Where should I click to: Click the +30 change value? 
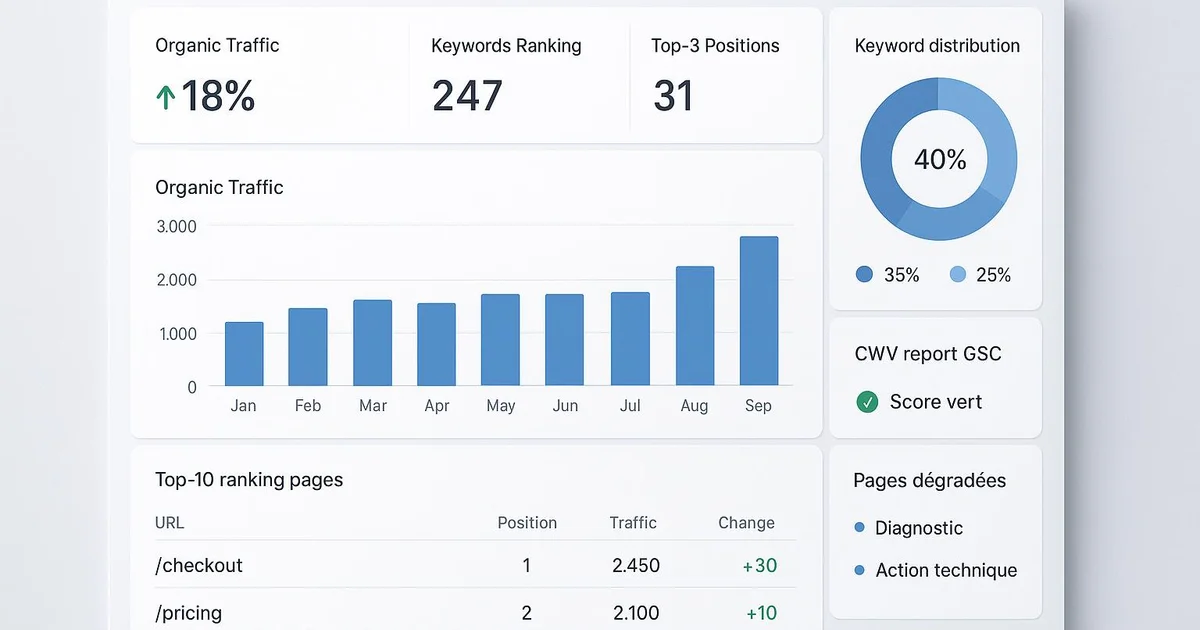coord(760,565)
